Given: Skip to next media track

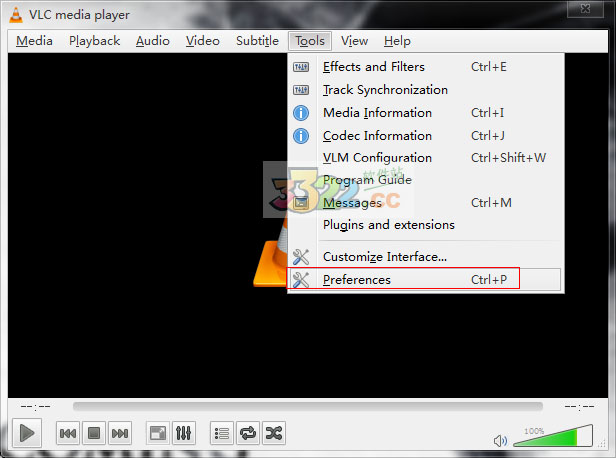Looking at the screenshot, I should click(x=119, y=433).
